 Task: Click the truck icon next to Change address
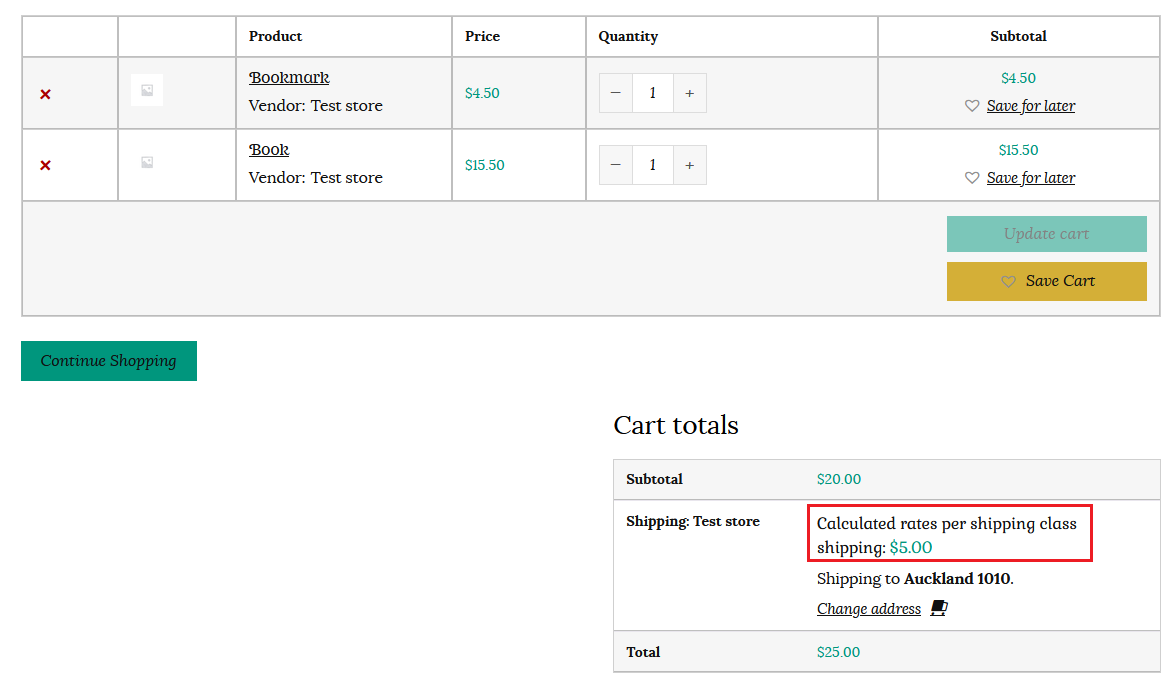point(939,608)
